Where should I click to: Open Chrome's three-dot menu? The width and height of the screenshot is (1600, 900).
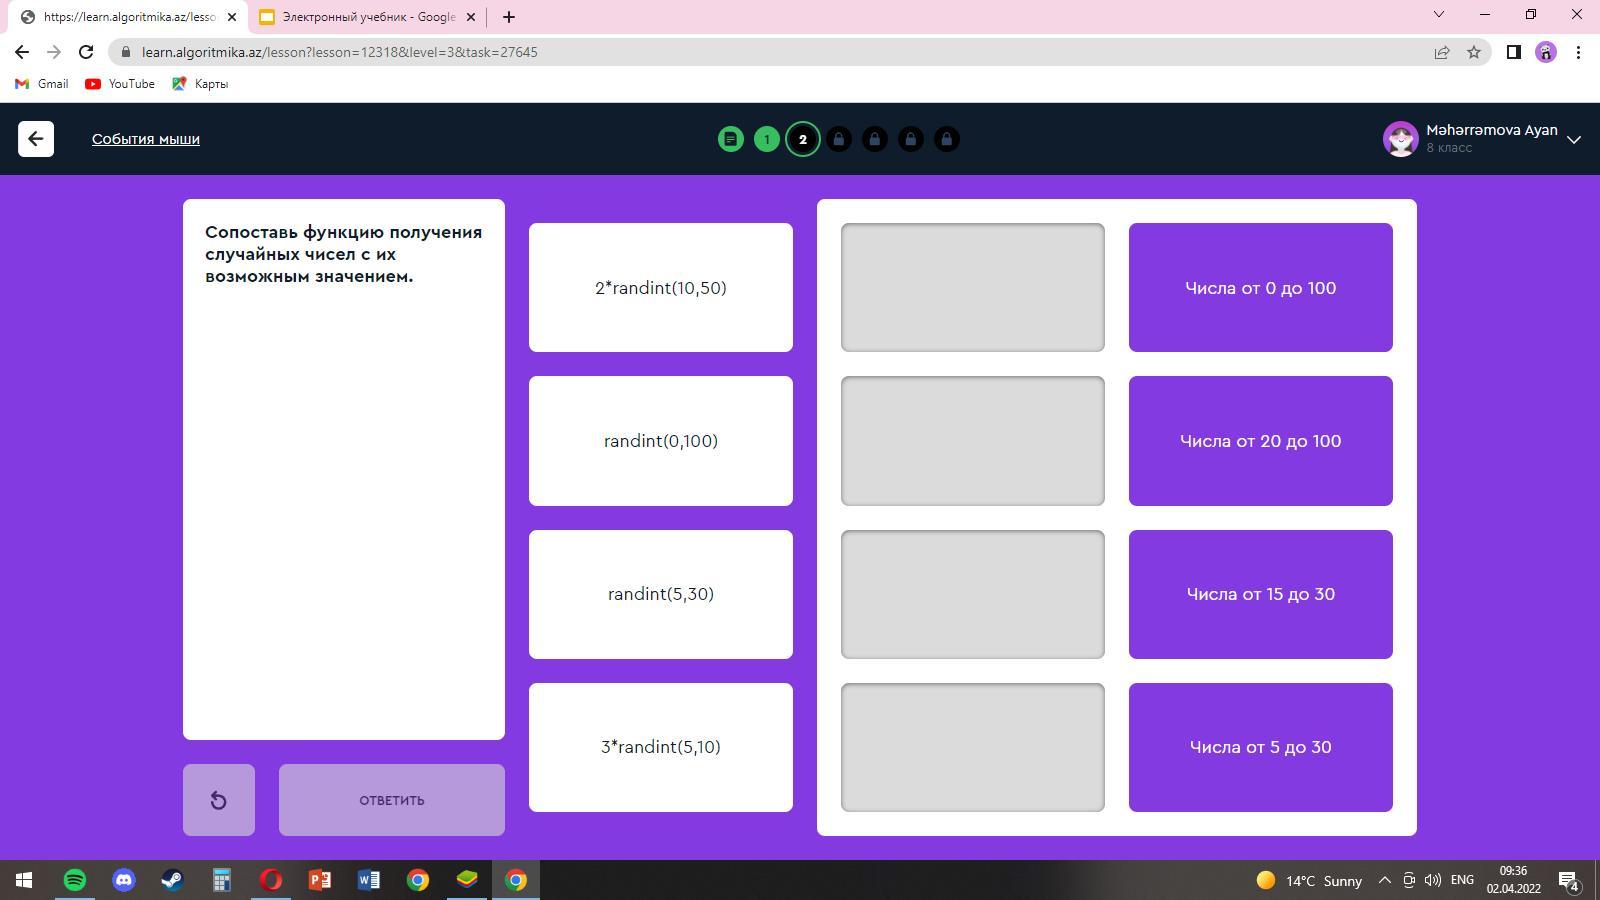coord(1578,52)
